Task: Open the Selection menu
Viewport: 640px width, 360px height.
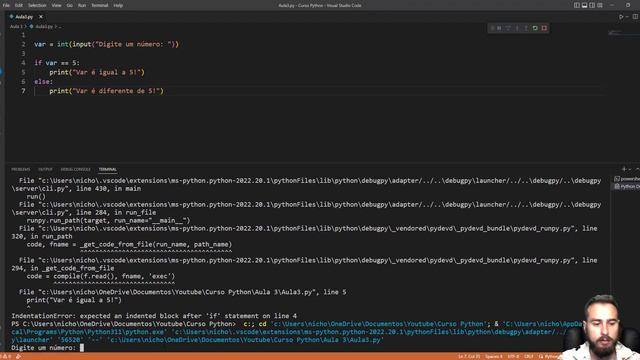Action: tap(37, 5)
